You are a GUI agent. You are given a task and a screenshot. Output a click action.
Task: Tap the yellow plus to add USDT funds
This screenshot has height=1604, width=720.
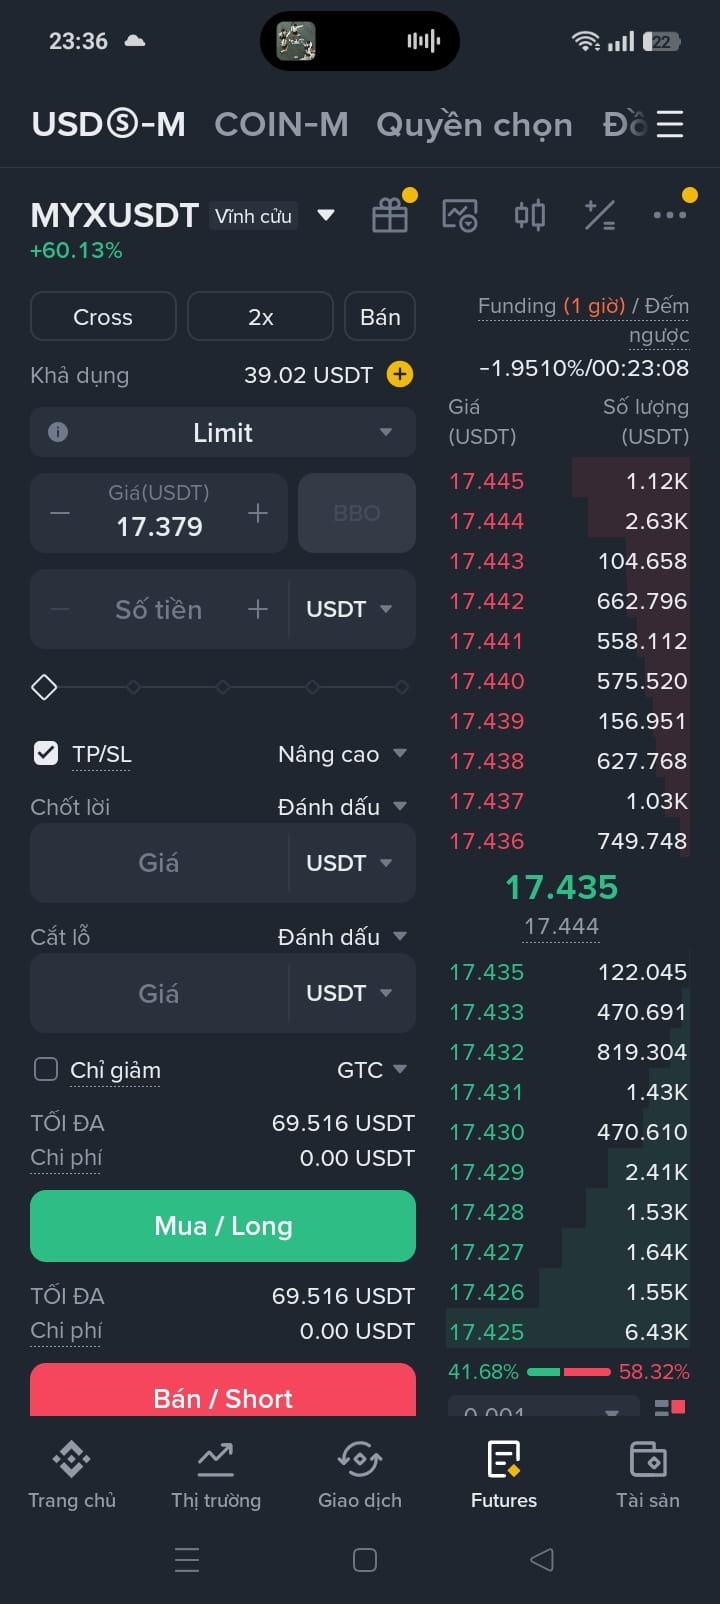(x=399, y=375)
